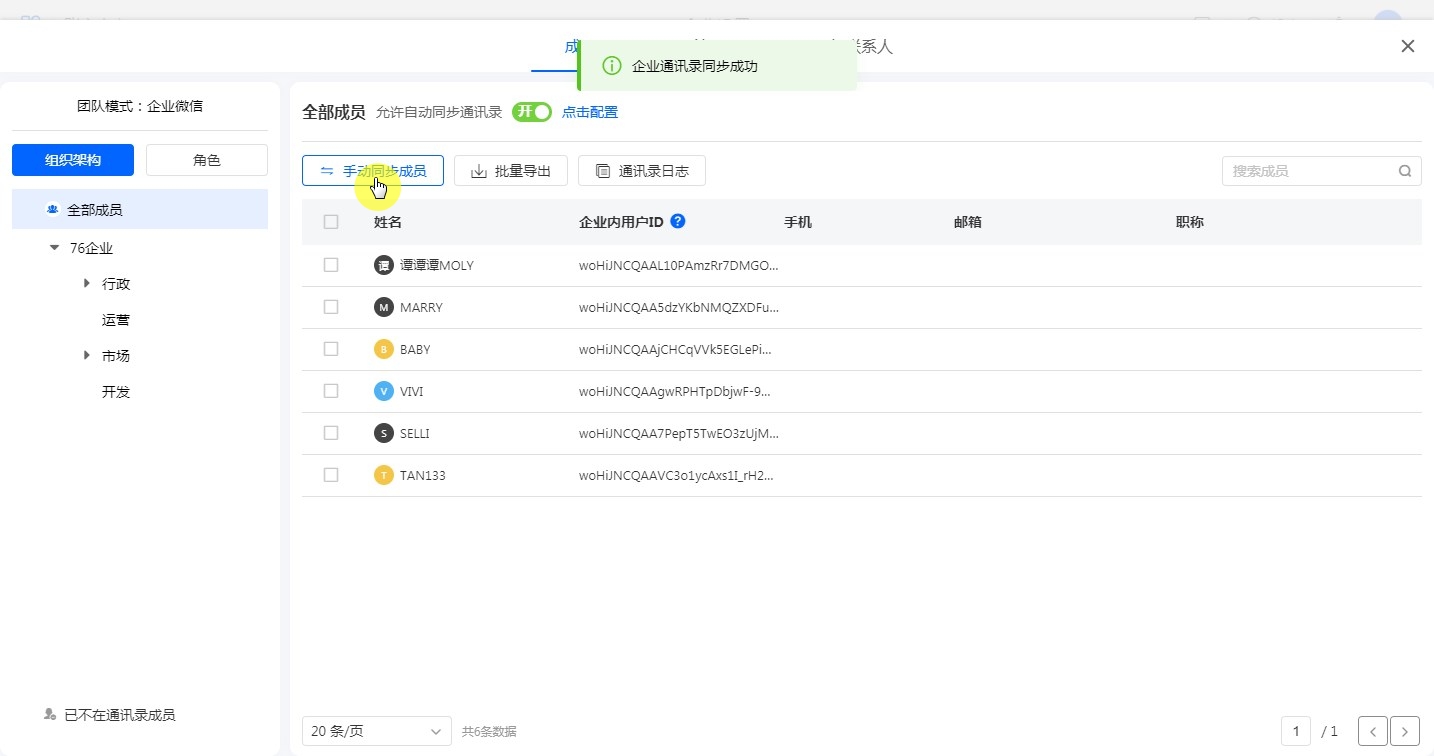Collapse the 76企业 tree node

tap(54, 248)
